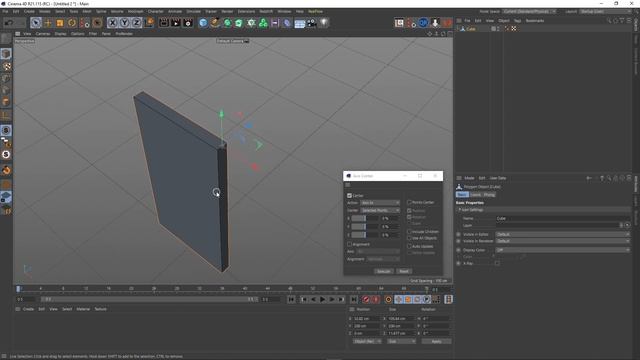This screenshot has width=640, height=360.
Task: Select the Scale tool
Action: click(x=60, y=23)
